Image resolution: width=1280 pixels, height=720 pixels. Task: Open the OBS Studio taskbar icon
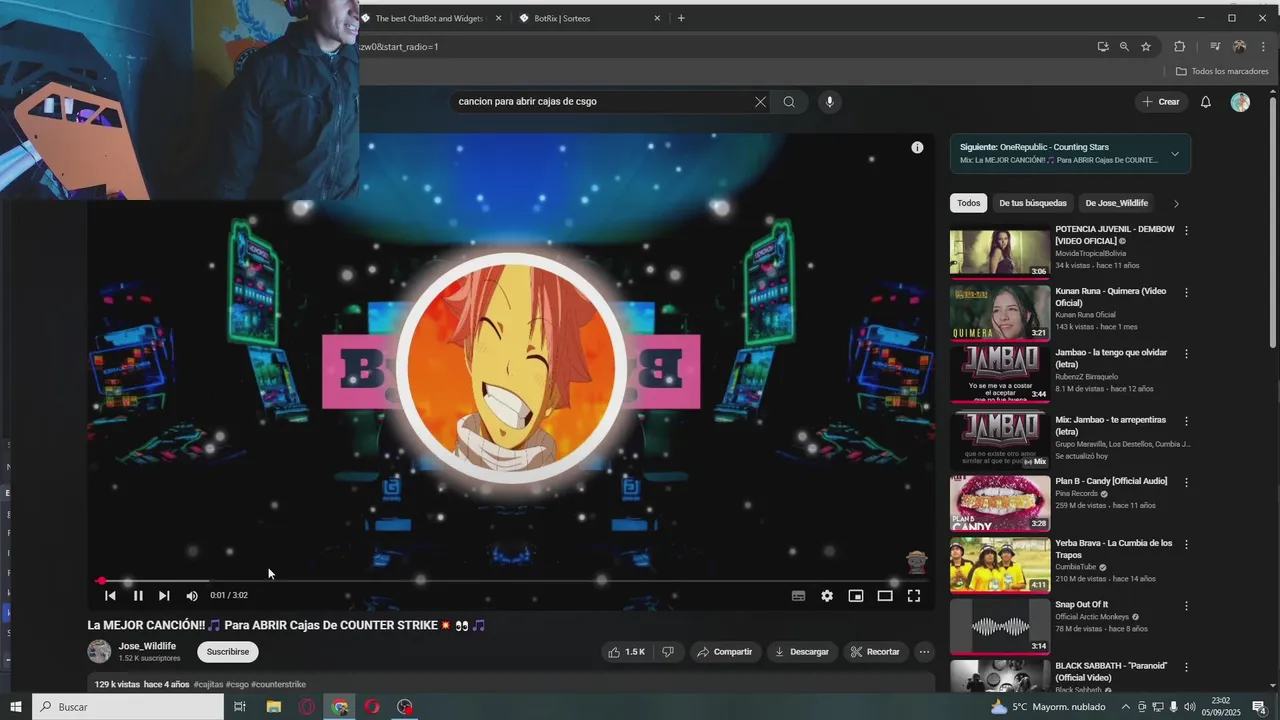click(x=404, y=707)
